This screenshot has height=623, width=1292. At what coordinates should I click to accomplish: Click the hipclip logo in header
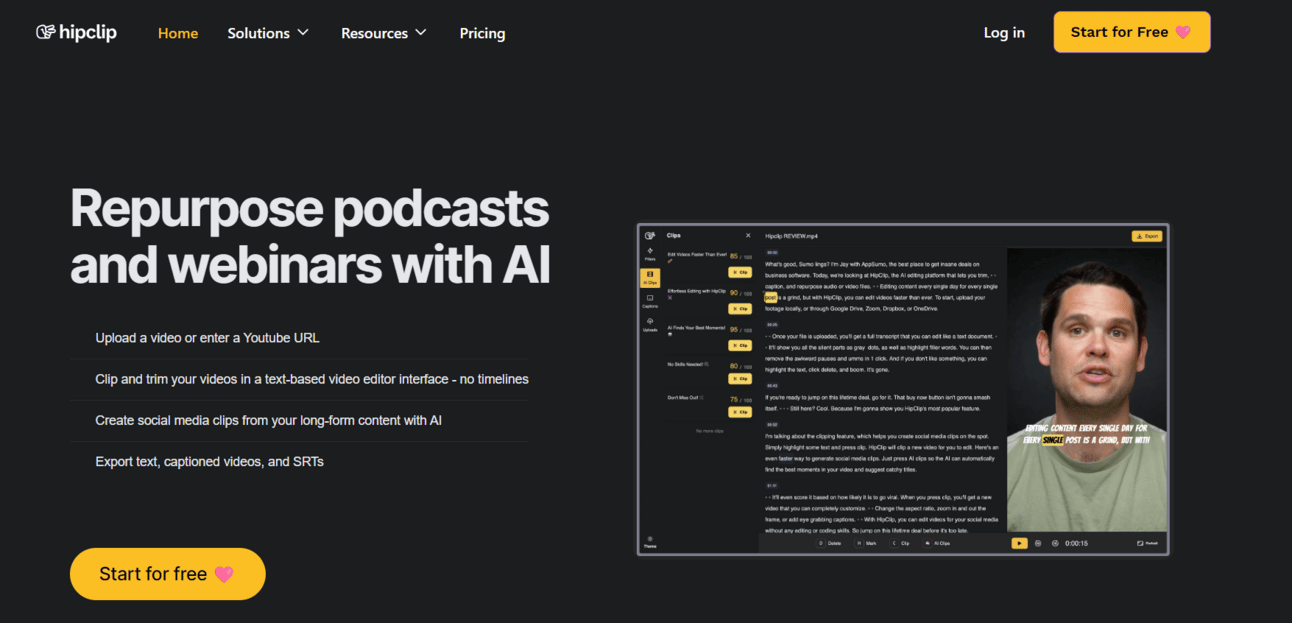(x=77, y=32)
